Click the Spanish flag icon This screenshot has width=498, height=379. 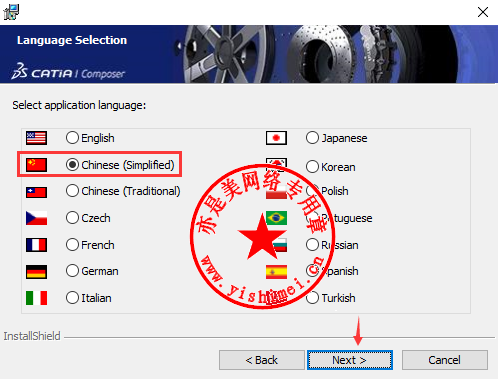pos(276,272)
